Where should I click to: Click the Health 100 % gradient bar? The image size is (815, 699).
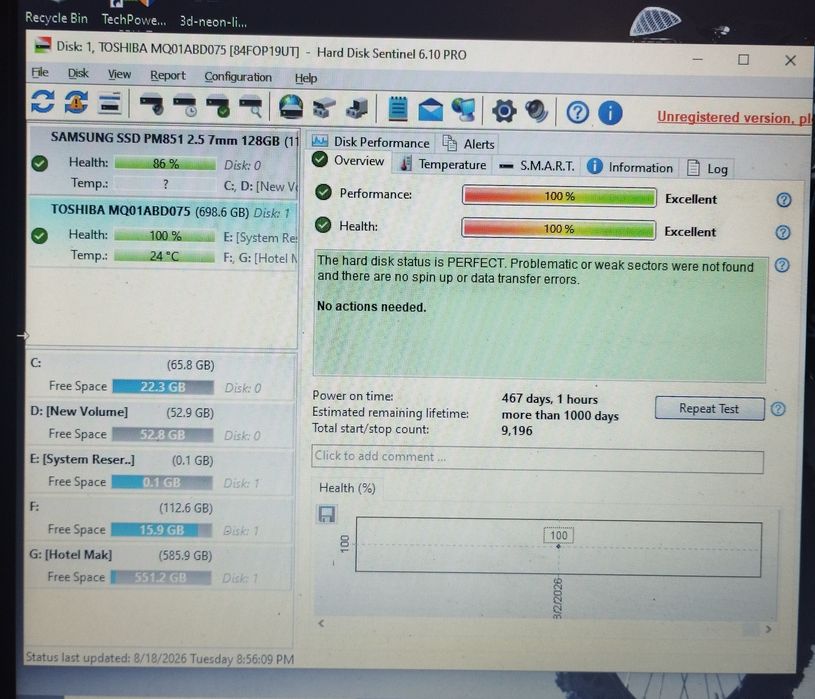[558, 229]
